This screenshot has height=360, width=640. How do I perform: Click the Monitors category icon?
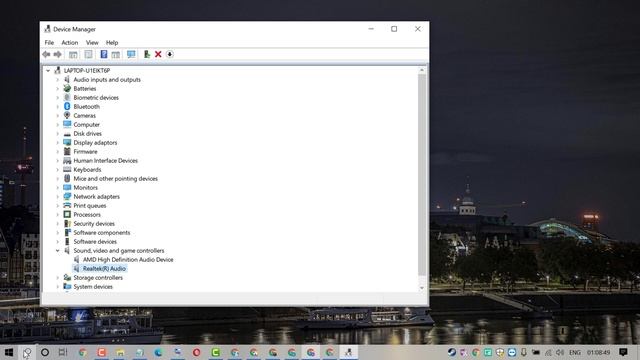(67, 187)
